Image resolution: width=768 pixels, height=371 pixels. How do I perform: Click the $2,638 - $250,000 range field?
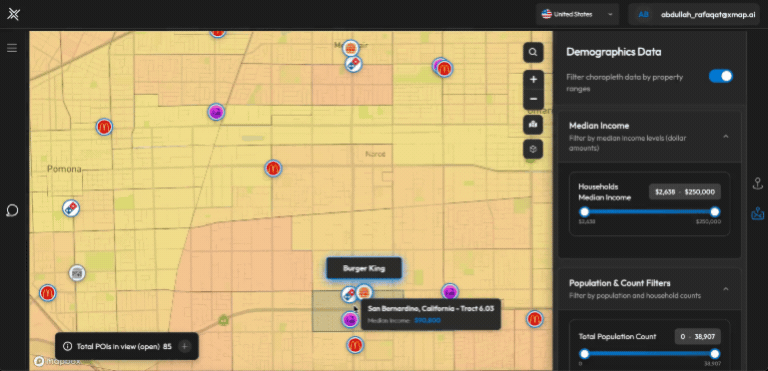685,192
